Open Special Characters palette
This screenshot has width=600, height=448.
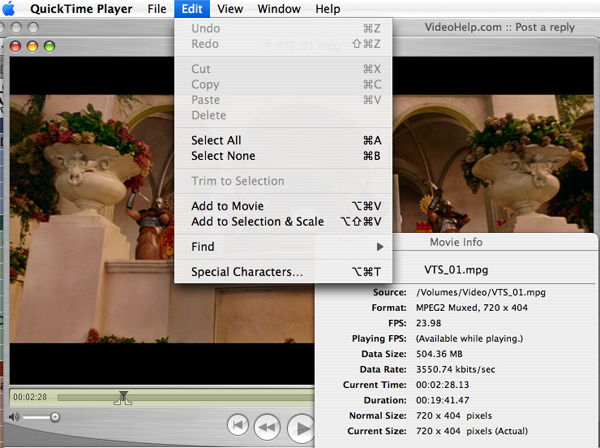tap(283, 272)
